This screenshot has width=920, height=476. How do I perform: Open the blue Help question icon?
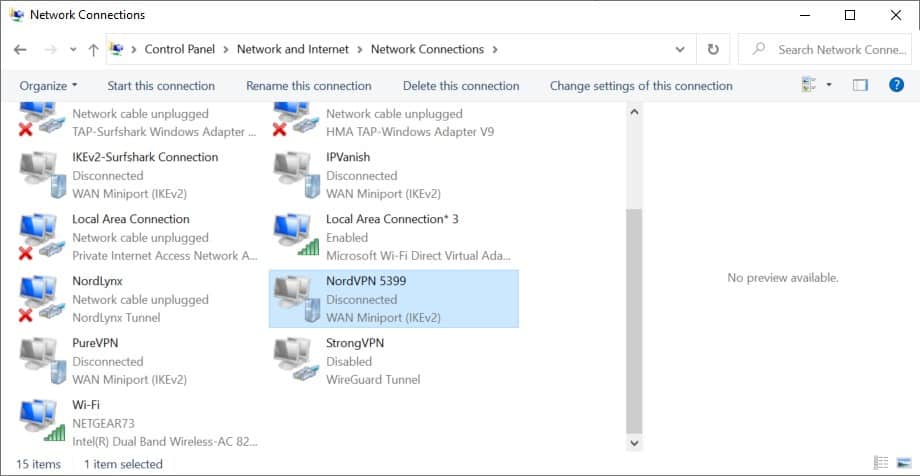(x=896, y=85)
